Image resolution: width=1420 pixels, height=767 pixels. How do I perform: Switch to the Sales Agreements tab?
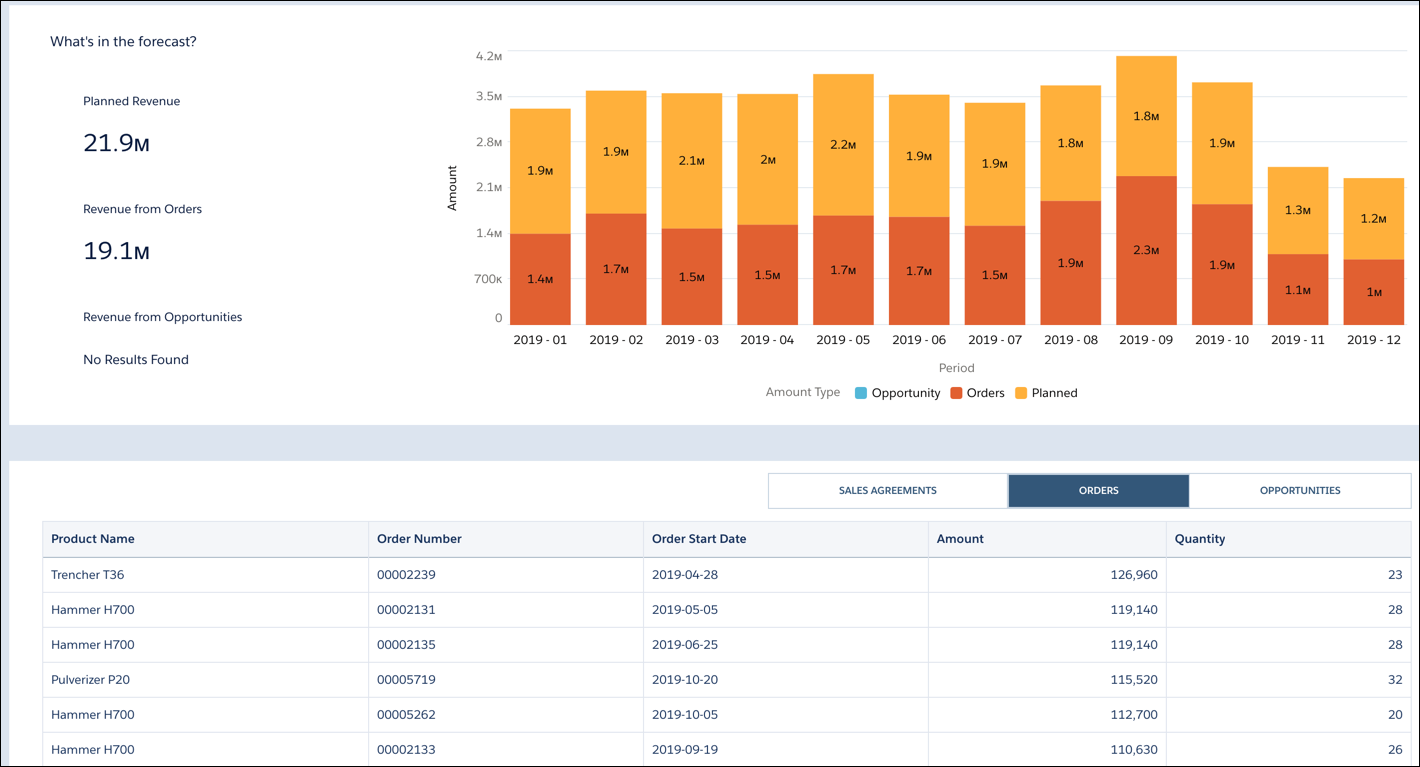coord(887,490)
